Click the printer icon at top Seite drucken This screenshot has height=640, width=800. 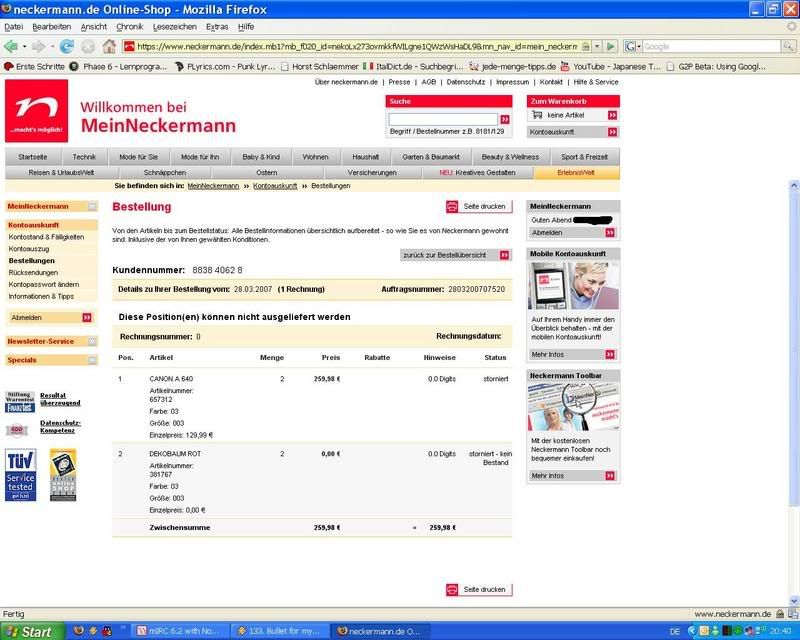tap(452, 206)
